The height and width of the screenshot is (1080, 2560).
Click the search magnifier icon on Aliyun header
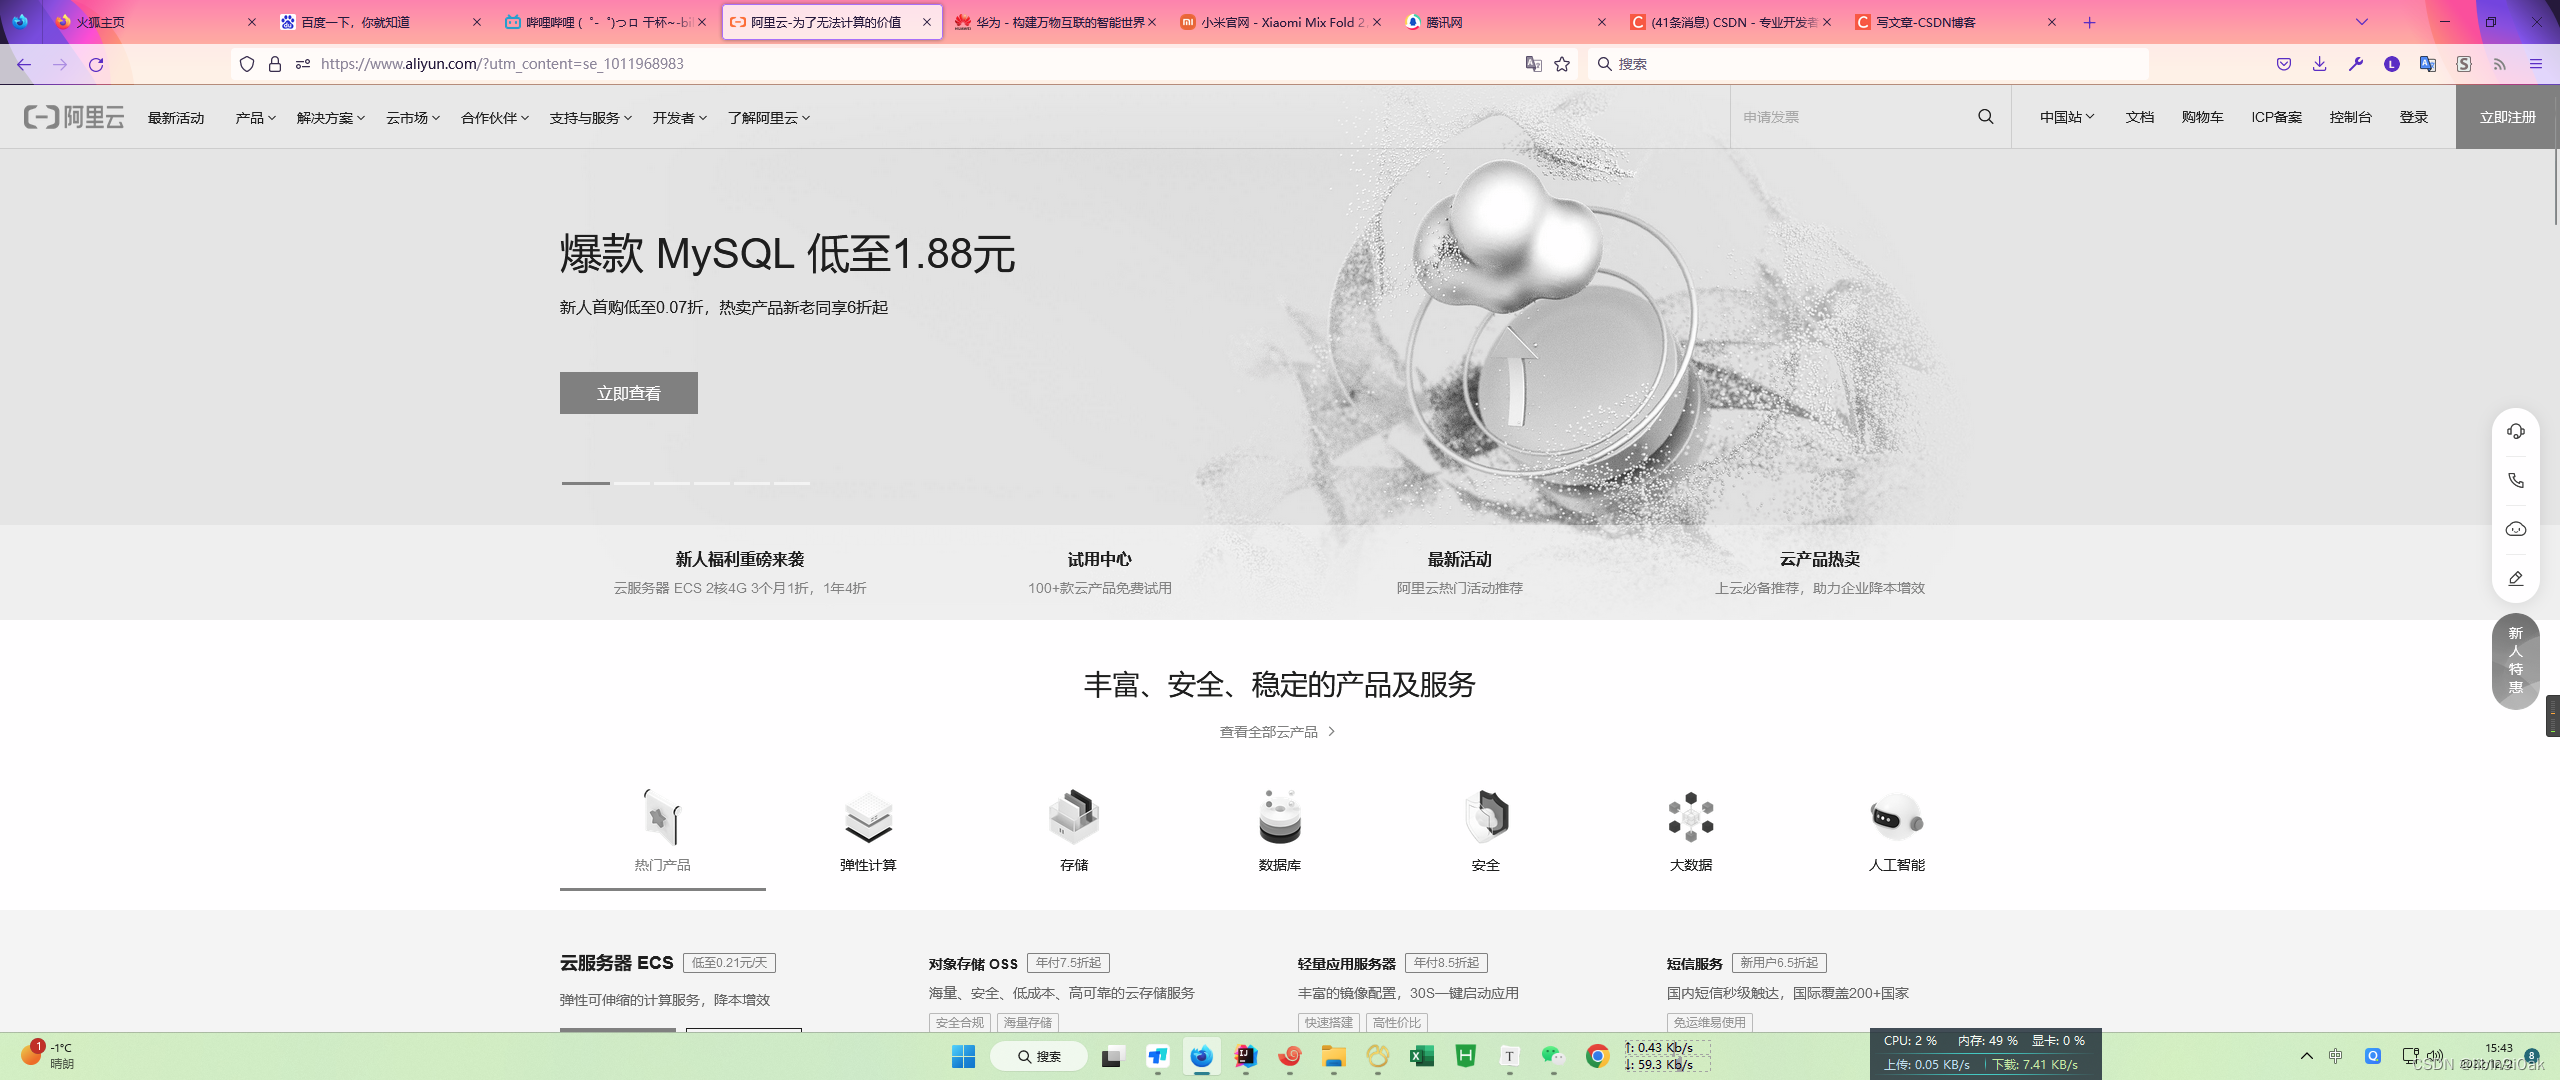click(1985, 117)
